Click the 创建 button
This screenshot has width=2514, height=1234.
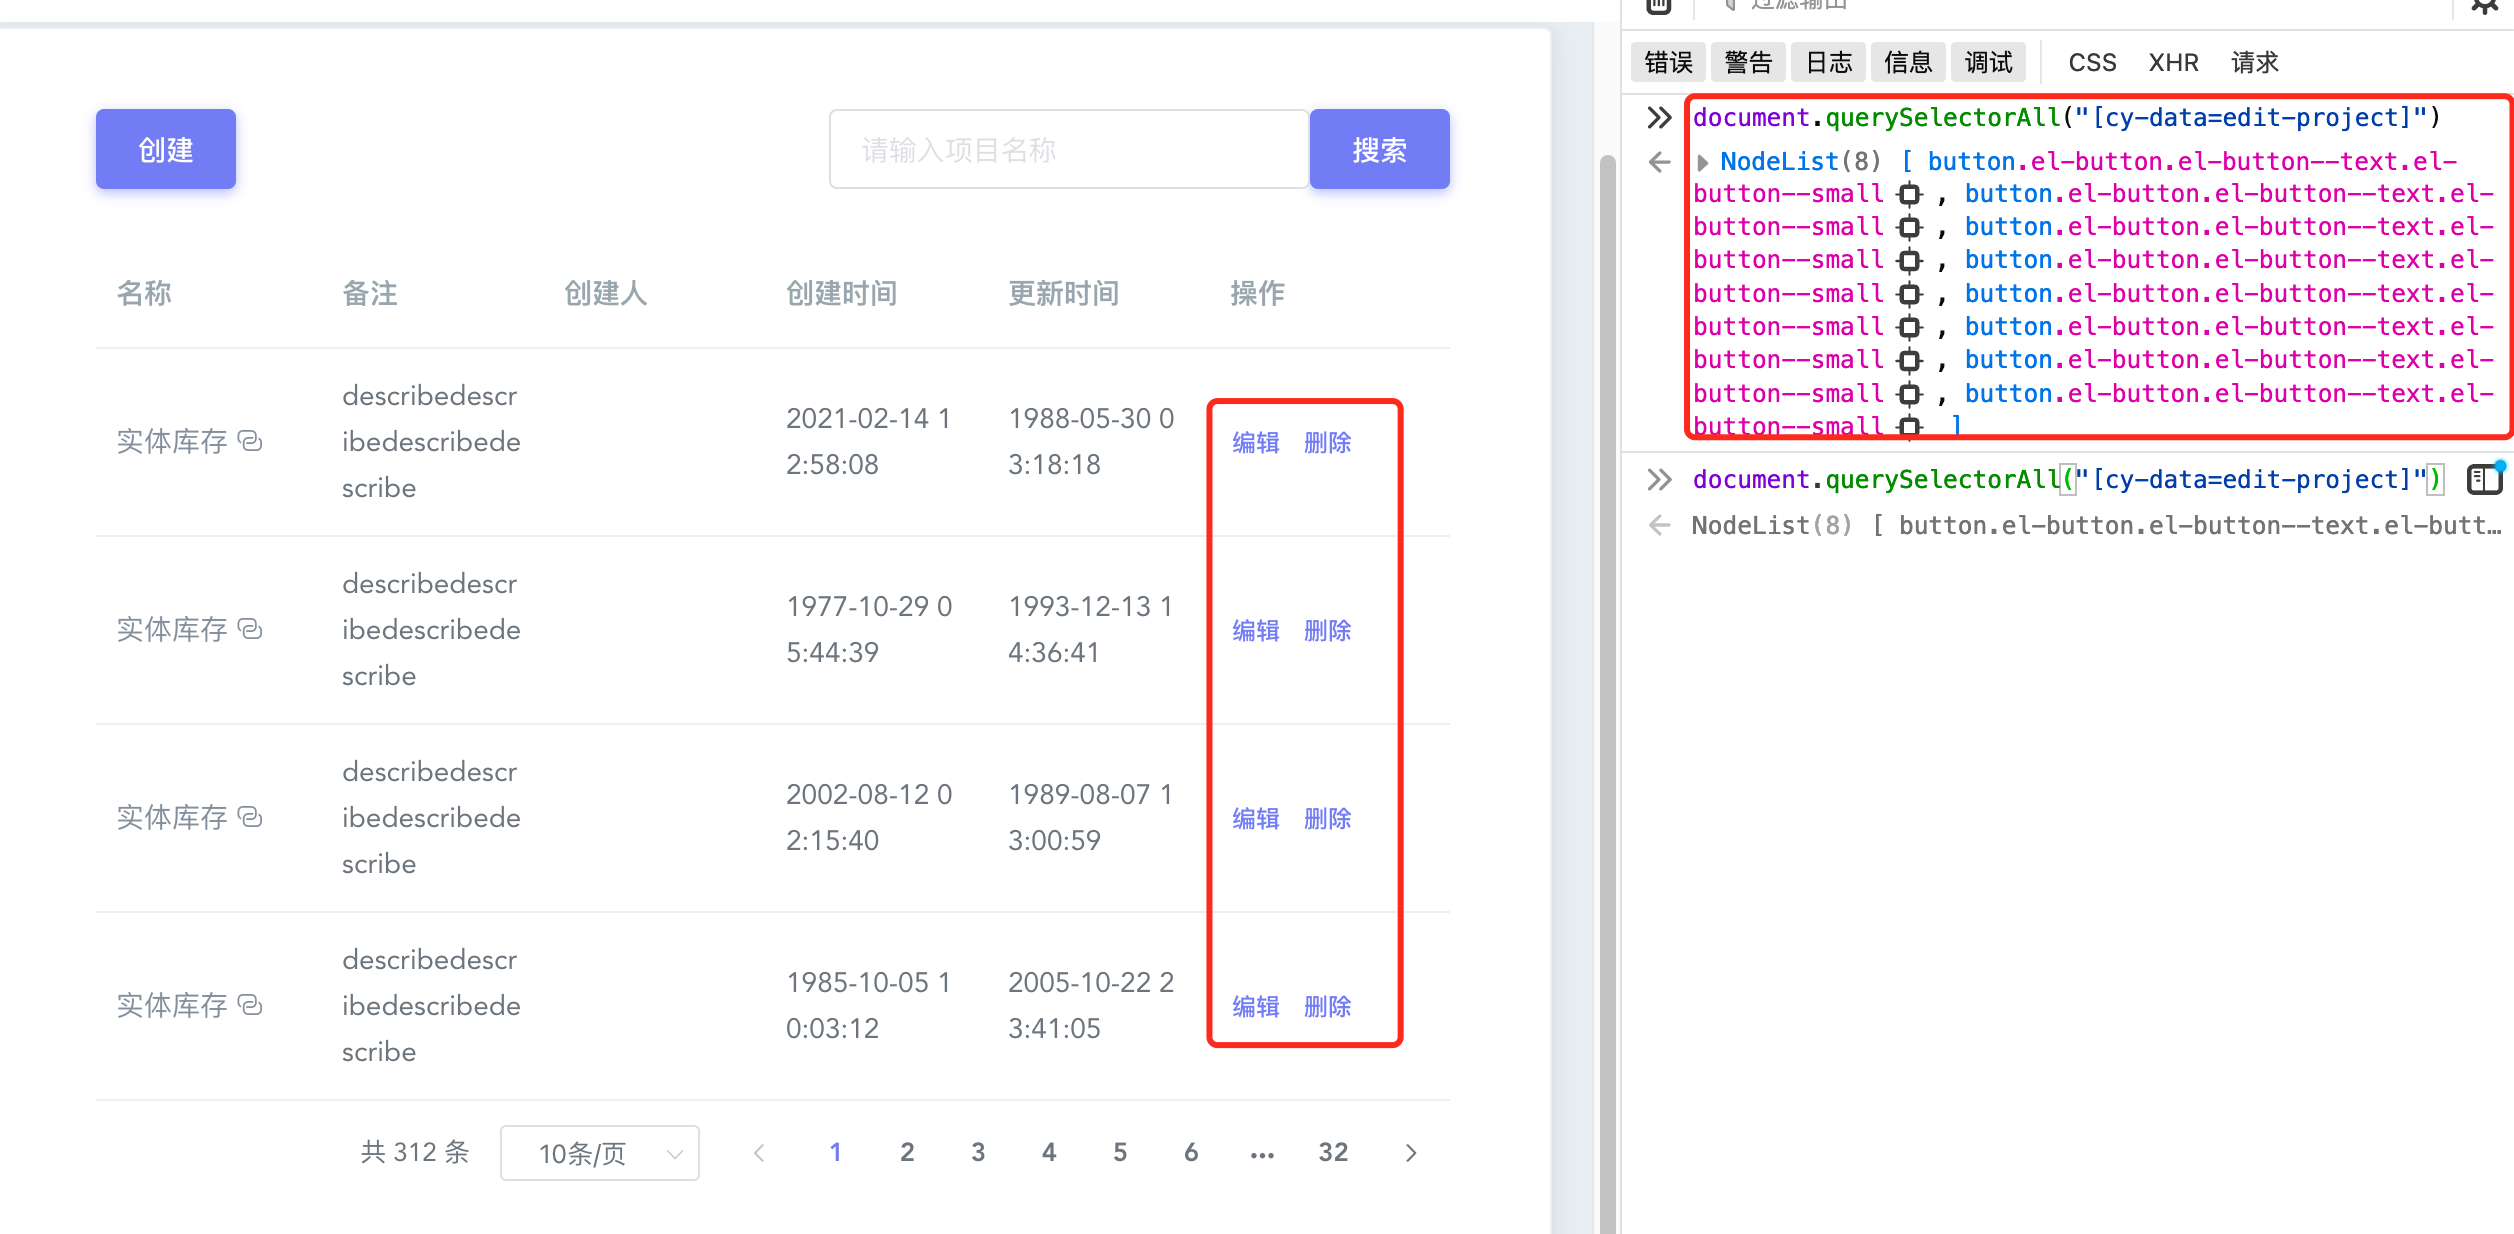166,149
